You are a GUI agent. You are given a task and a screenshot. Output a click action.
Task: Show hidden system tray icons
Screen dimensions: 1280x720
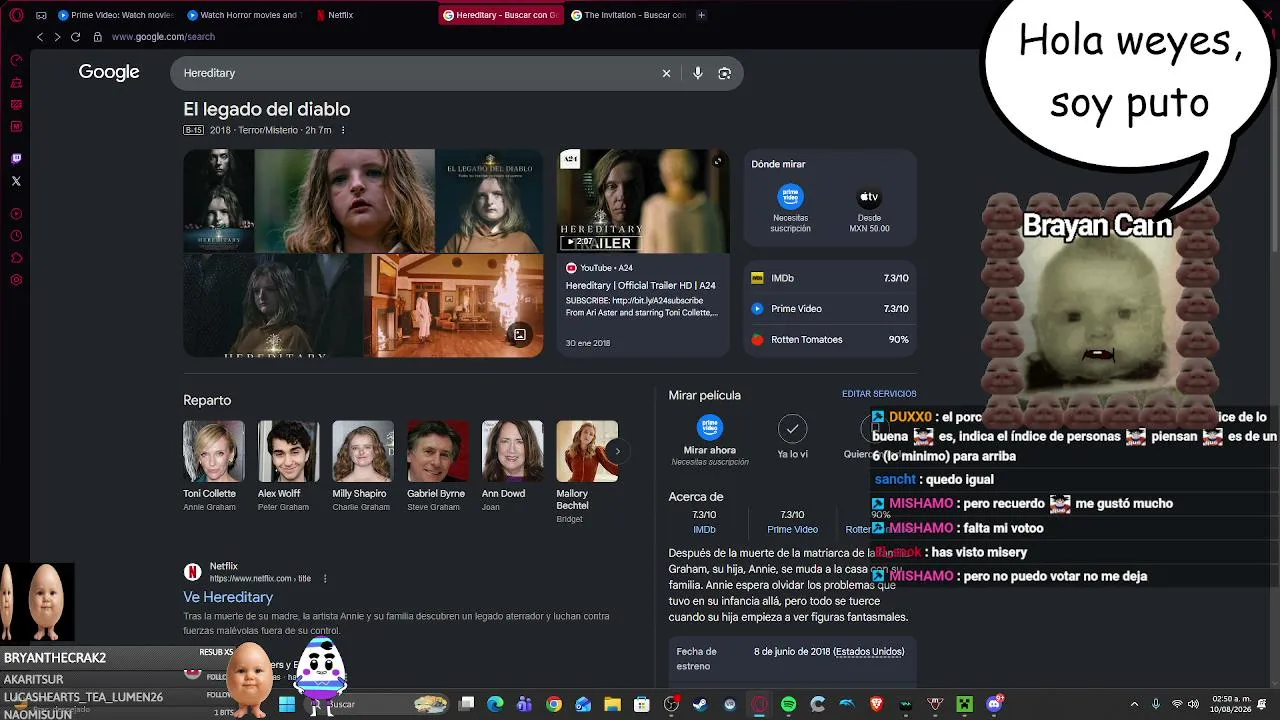[1134, 704]
